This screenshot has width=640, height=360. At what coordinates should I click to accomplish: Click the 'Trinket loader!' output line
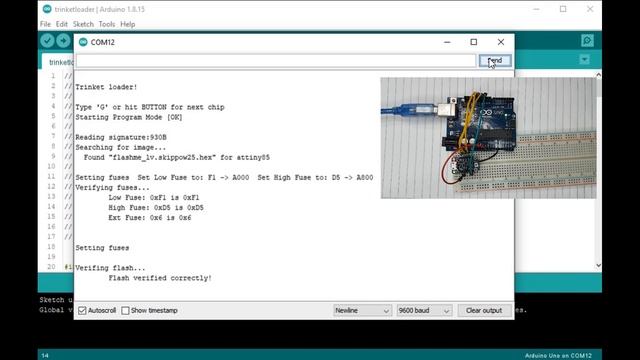click(x=106, y=87)
